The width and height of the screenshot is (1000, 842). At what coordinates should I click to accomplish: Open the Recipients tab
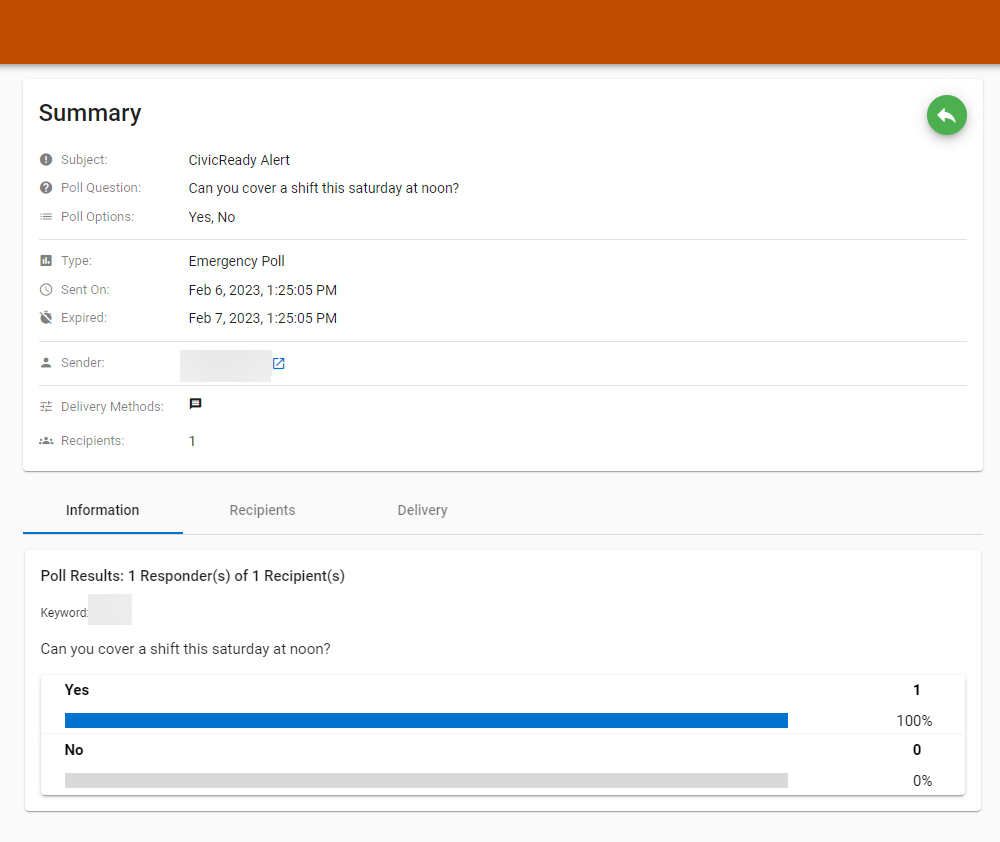point(262,510)
